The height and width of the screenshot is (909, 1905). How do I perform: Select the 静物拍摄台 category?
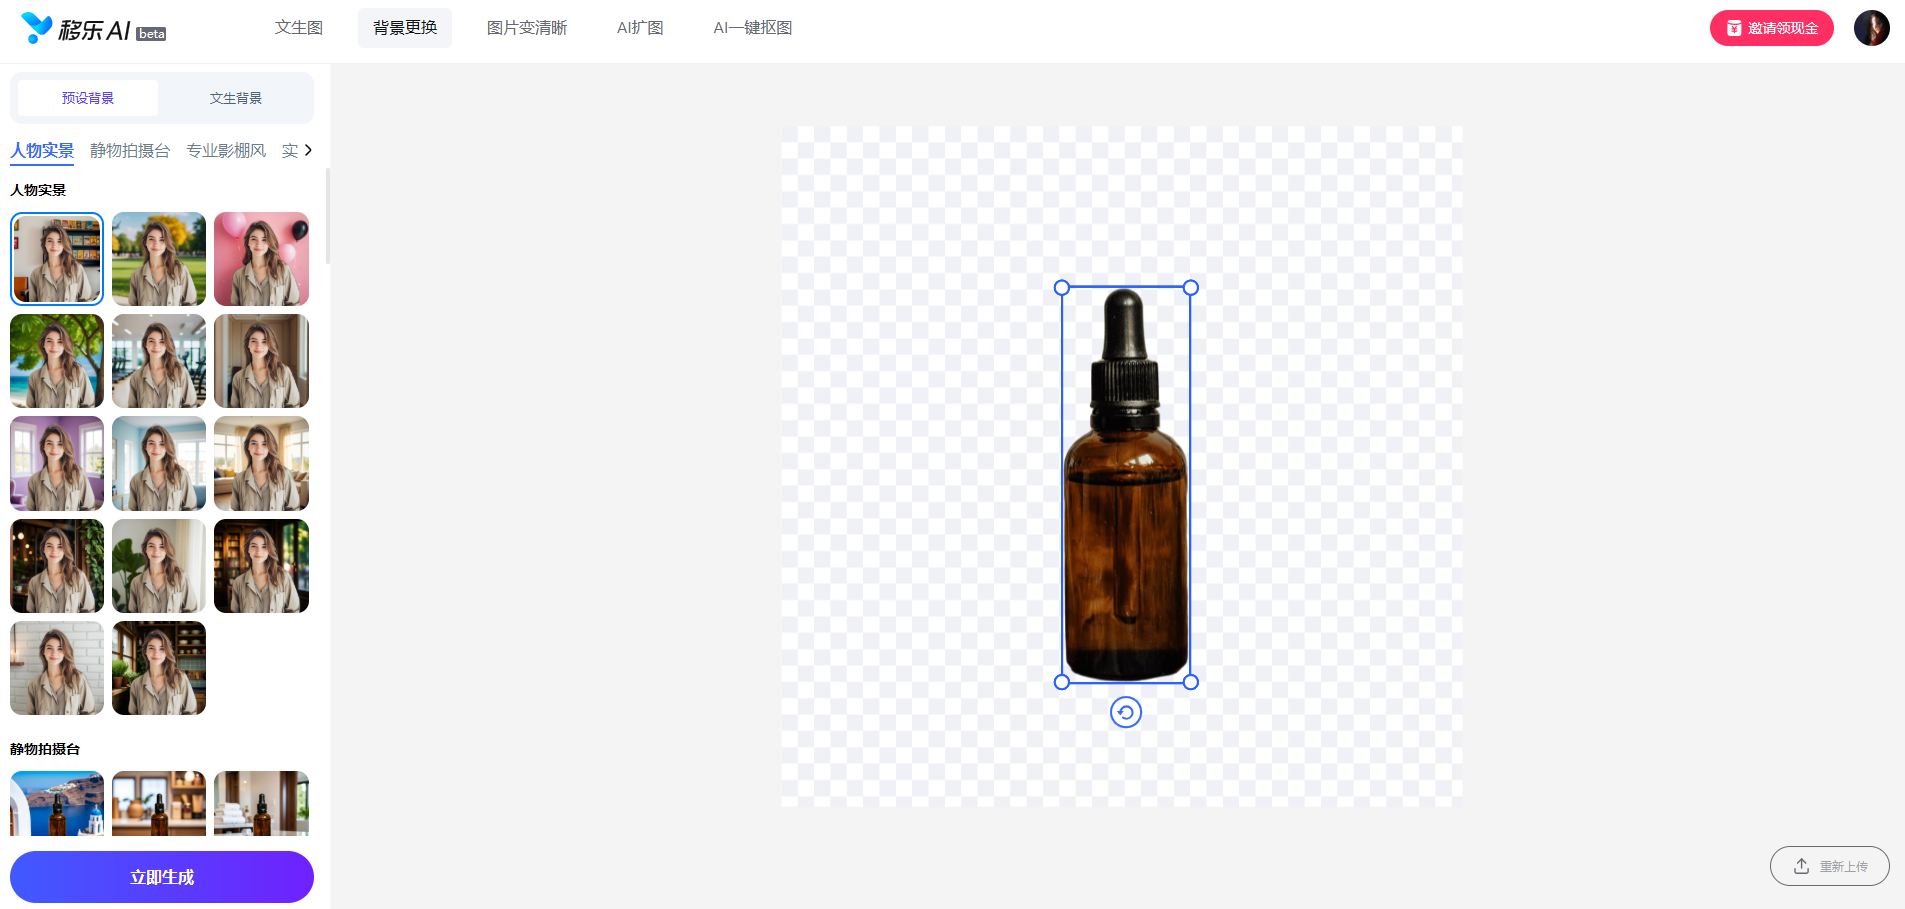click(130, 151)
